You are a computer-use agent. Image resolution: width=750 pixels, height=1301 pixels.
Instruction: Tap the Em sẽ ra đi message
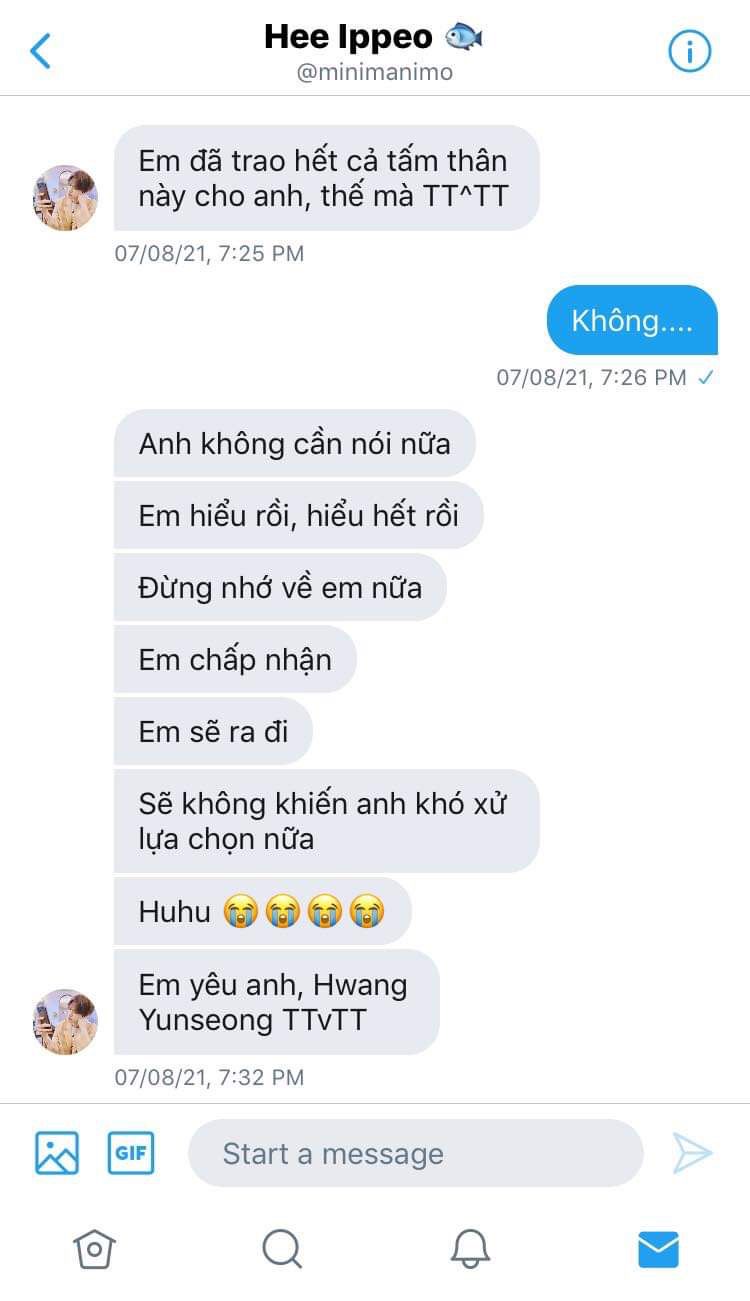tap(213, 731)
